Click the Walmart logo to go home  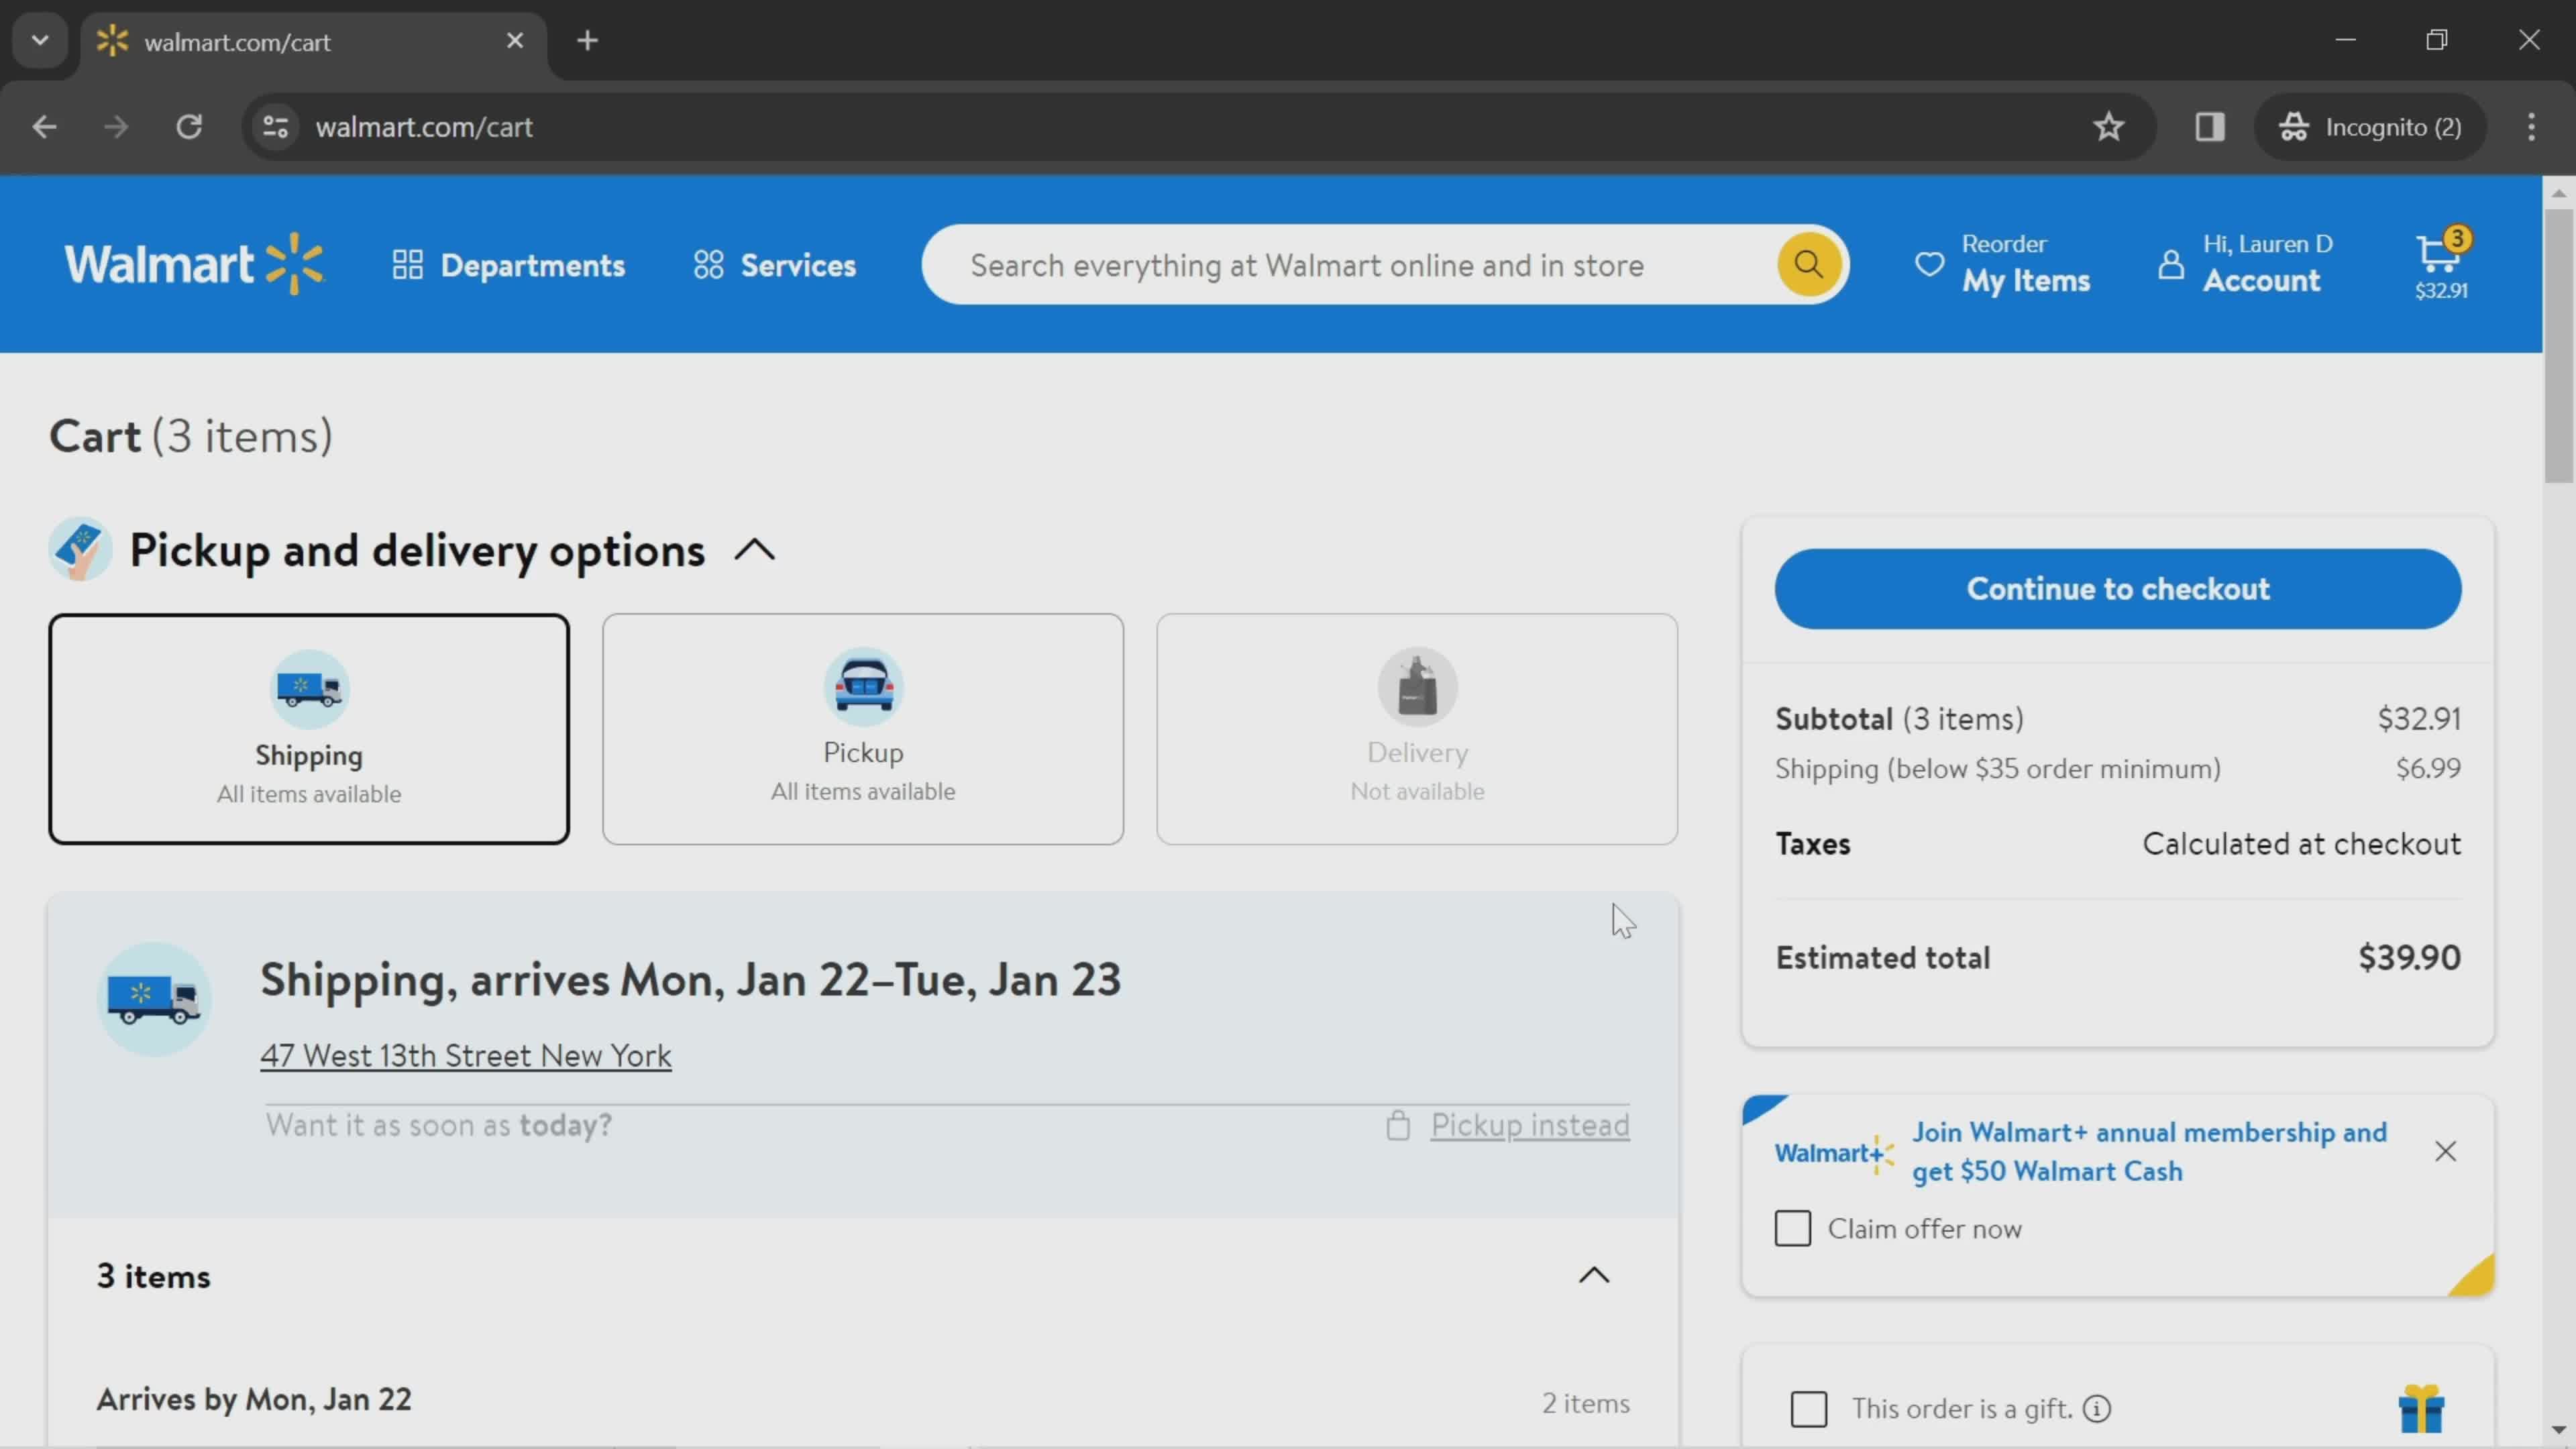(x=194, y=264)
